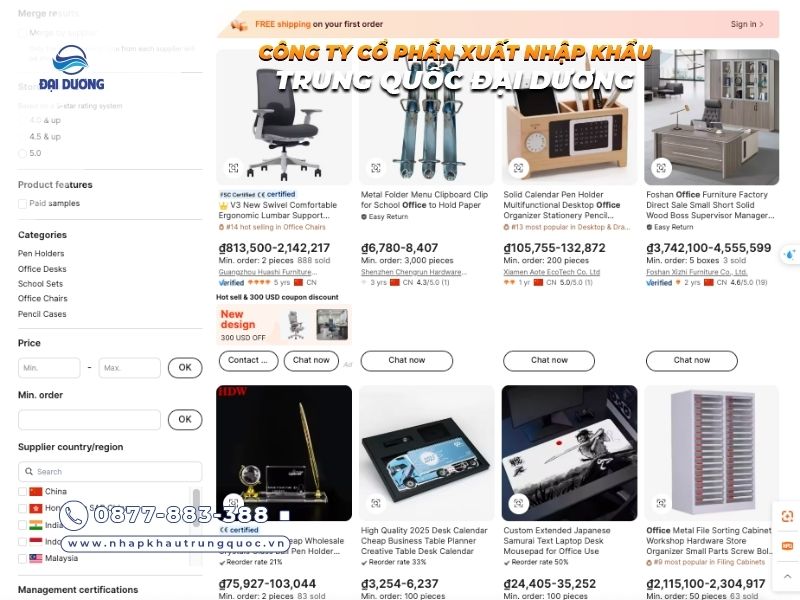Viewport: 800px width, 600px height.
Task: Click image search icon on desk calendar photo
Action: point(376,504)
